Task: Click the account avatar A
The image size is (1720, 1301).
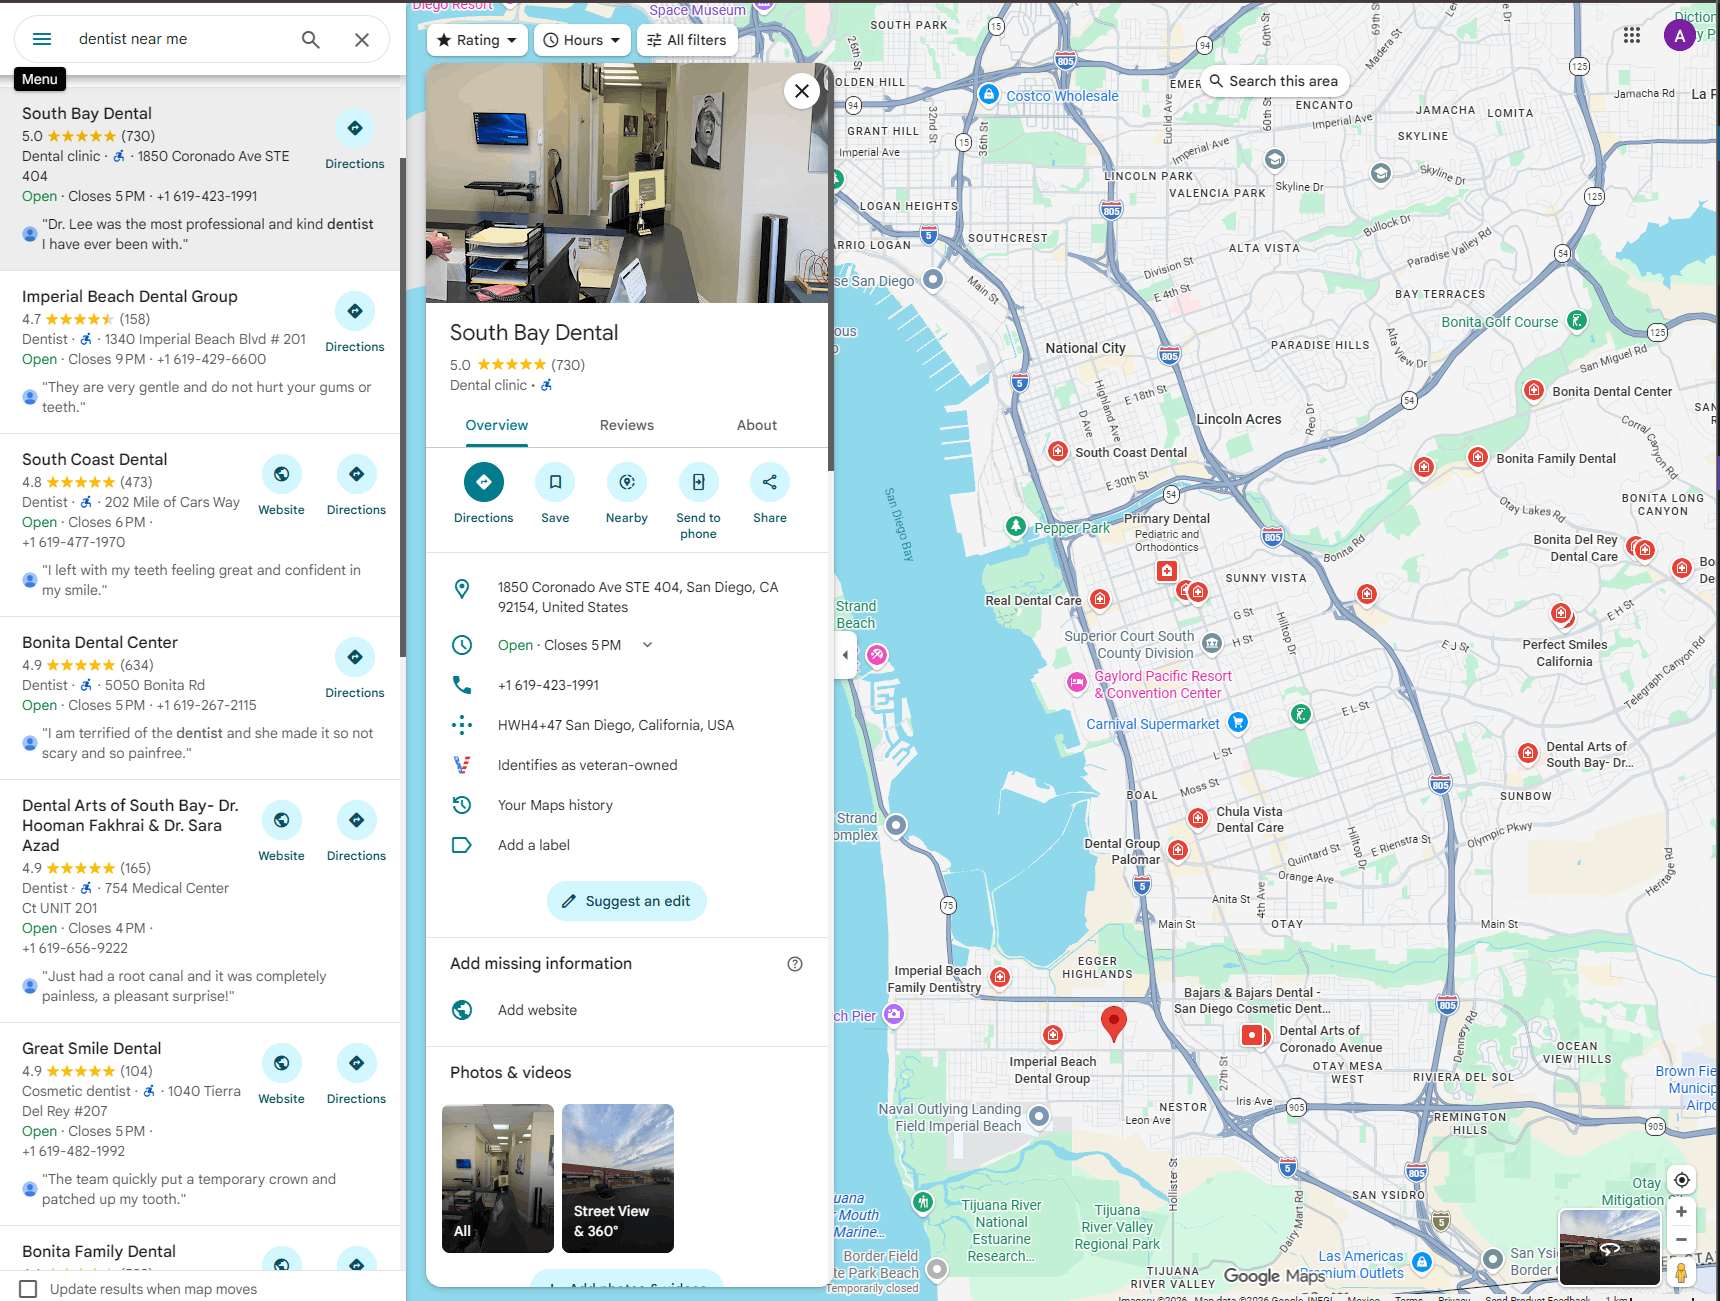Action: [x=1680, y=36]
